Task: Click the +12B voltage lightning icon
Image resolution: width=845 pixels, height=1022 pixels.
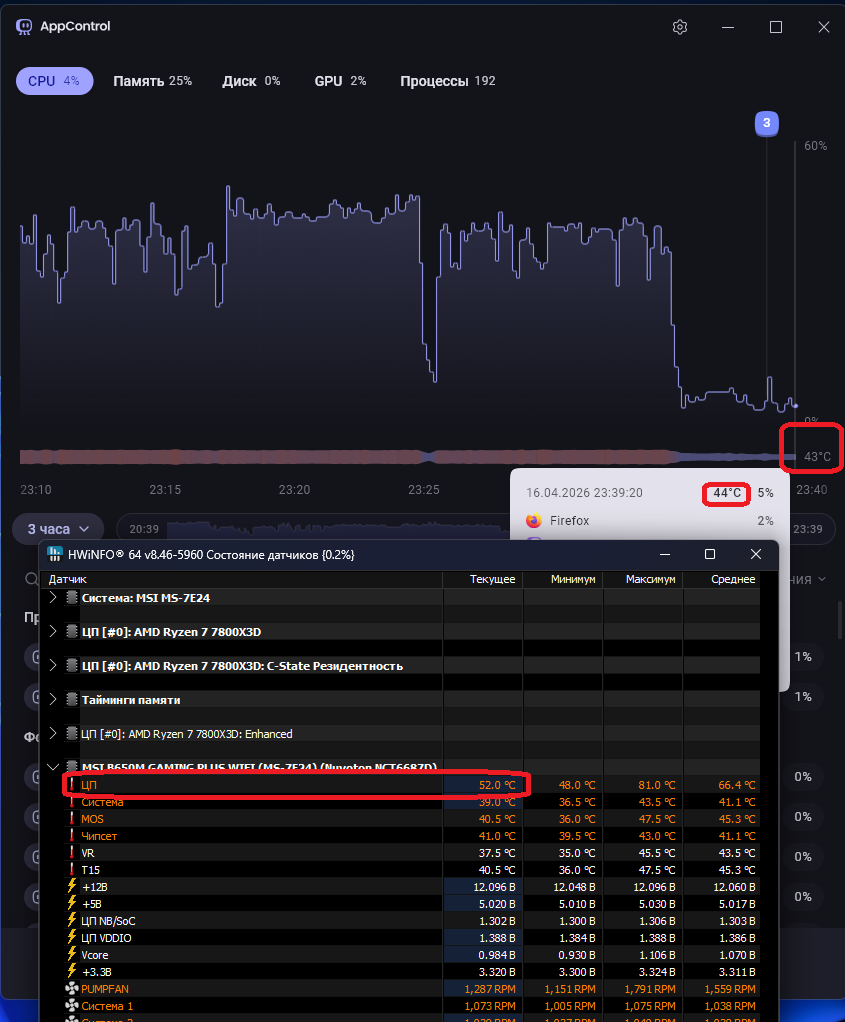Action: 71,886
